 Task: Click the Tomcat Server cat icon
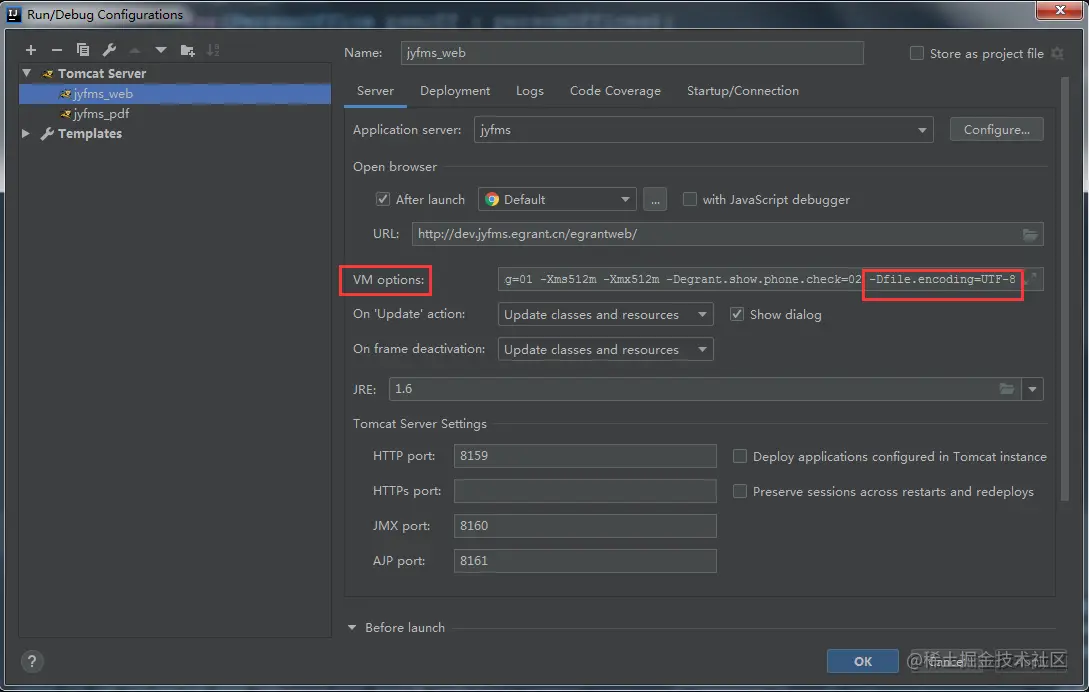click(48, 74)
